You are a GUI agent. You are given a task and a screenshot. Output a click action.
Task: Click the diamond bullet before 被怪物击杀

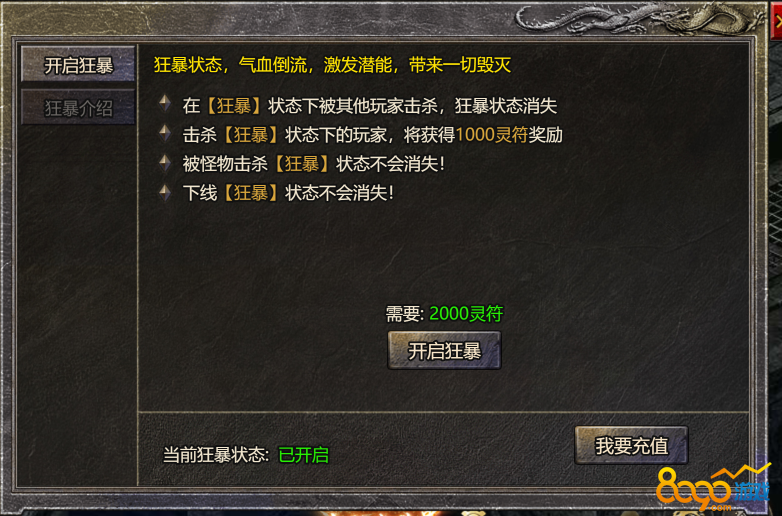pyautogui.click(x=165, y=163)
